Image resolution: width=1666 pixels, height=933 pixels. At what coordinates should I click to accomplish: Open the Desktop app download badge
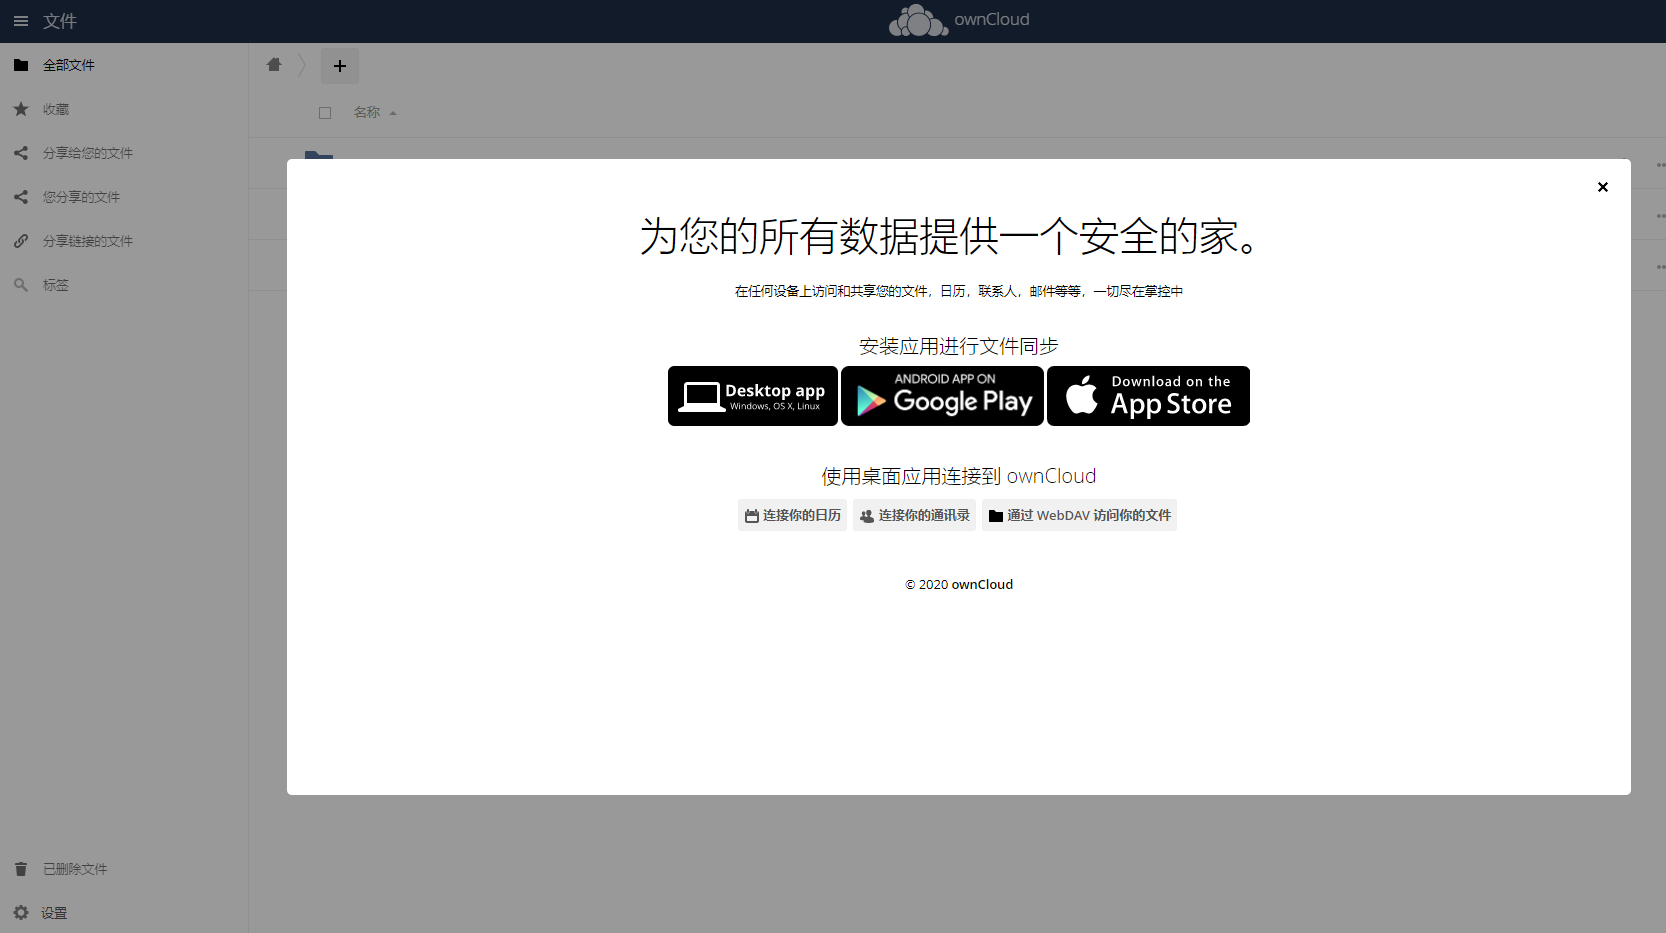point(753,396)
